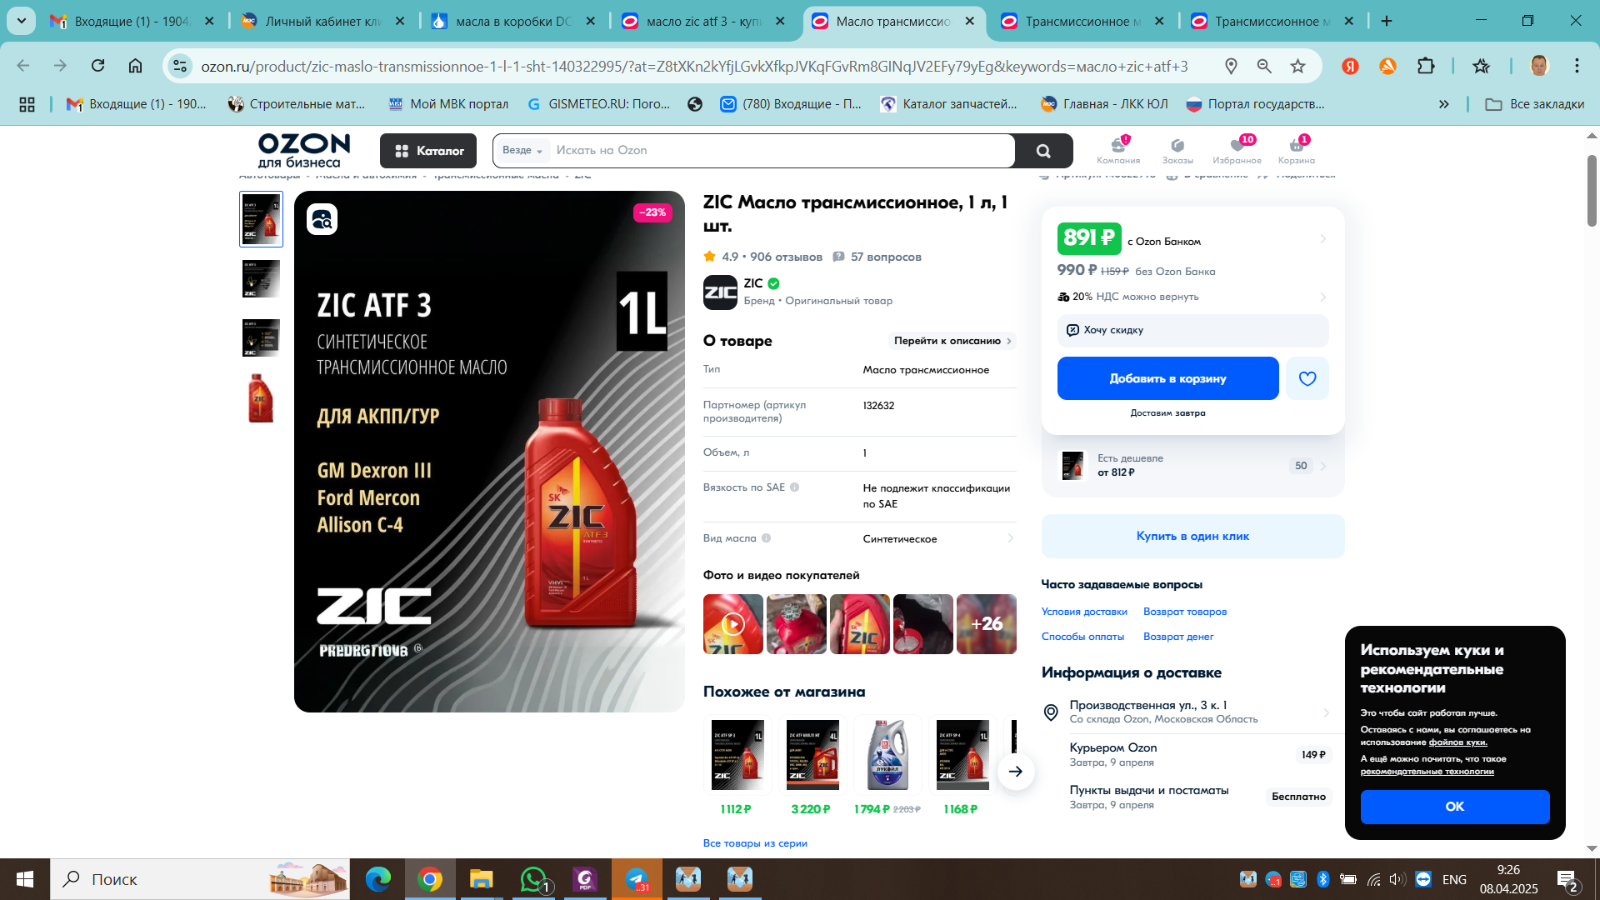Image resolution: width=1600 pixels, height=900 pixels.
Task: Open the Заказы header icon
Action: point(1177,150)
